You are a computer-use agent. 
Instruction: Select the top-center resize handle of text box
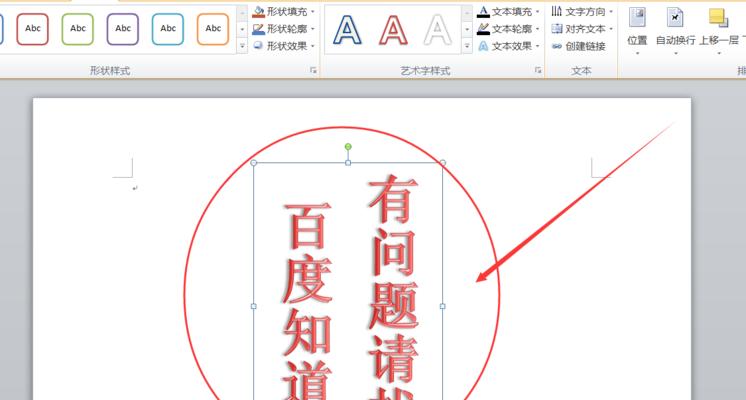point(348,163)
